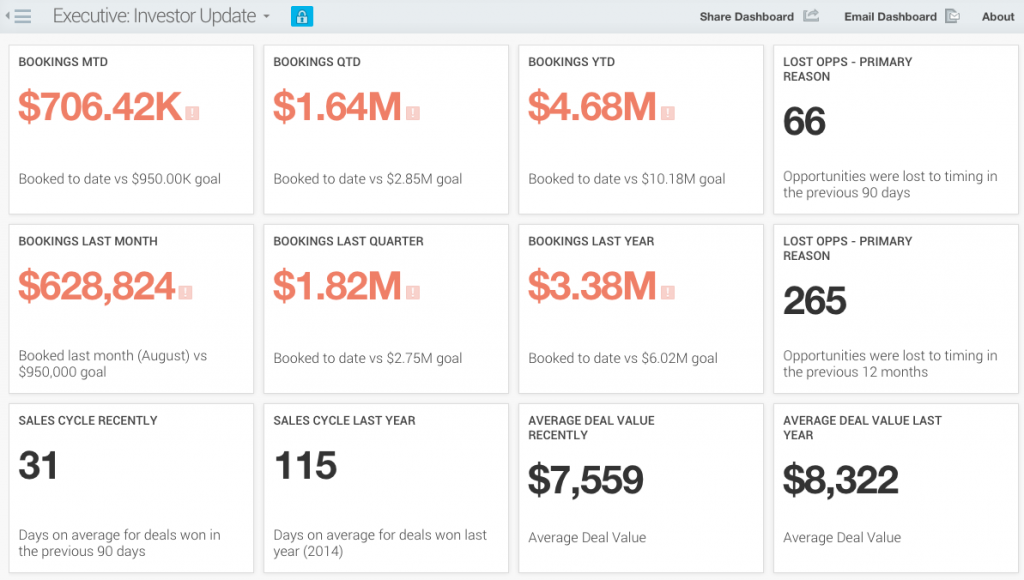Click the alert icon beside $1.64M
Viewport: 1024px width, 580px height.
(413, 113)
